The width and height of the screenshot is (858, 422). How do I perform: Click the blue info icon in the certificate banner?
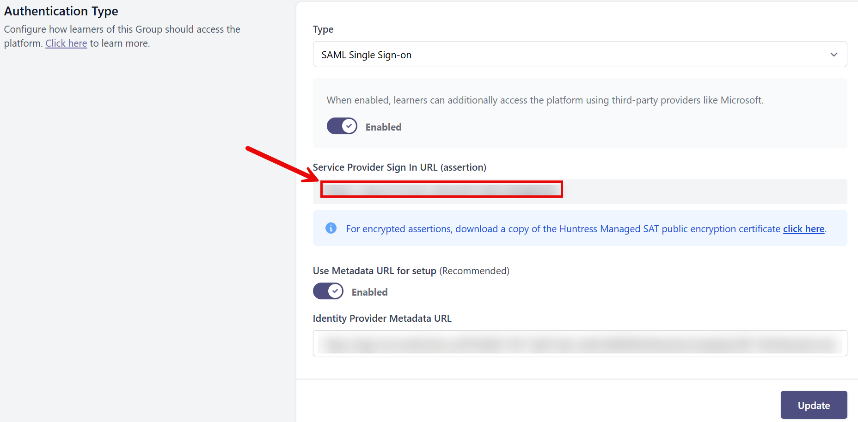331,229
